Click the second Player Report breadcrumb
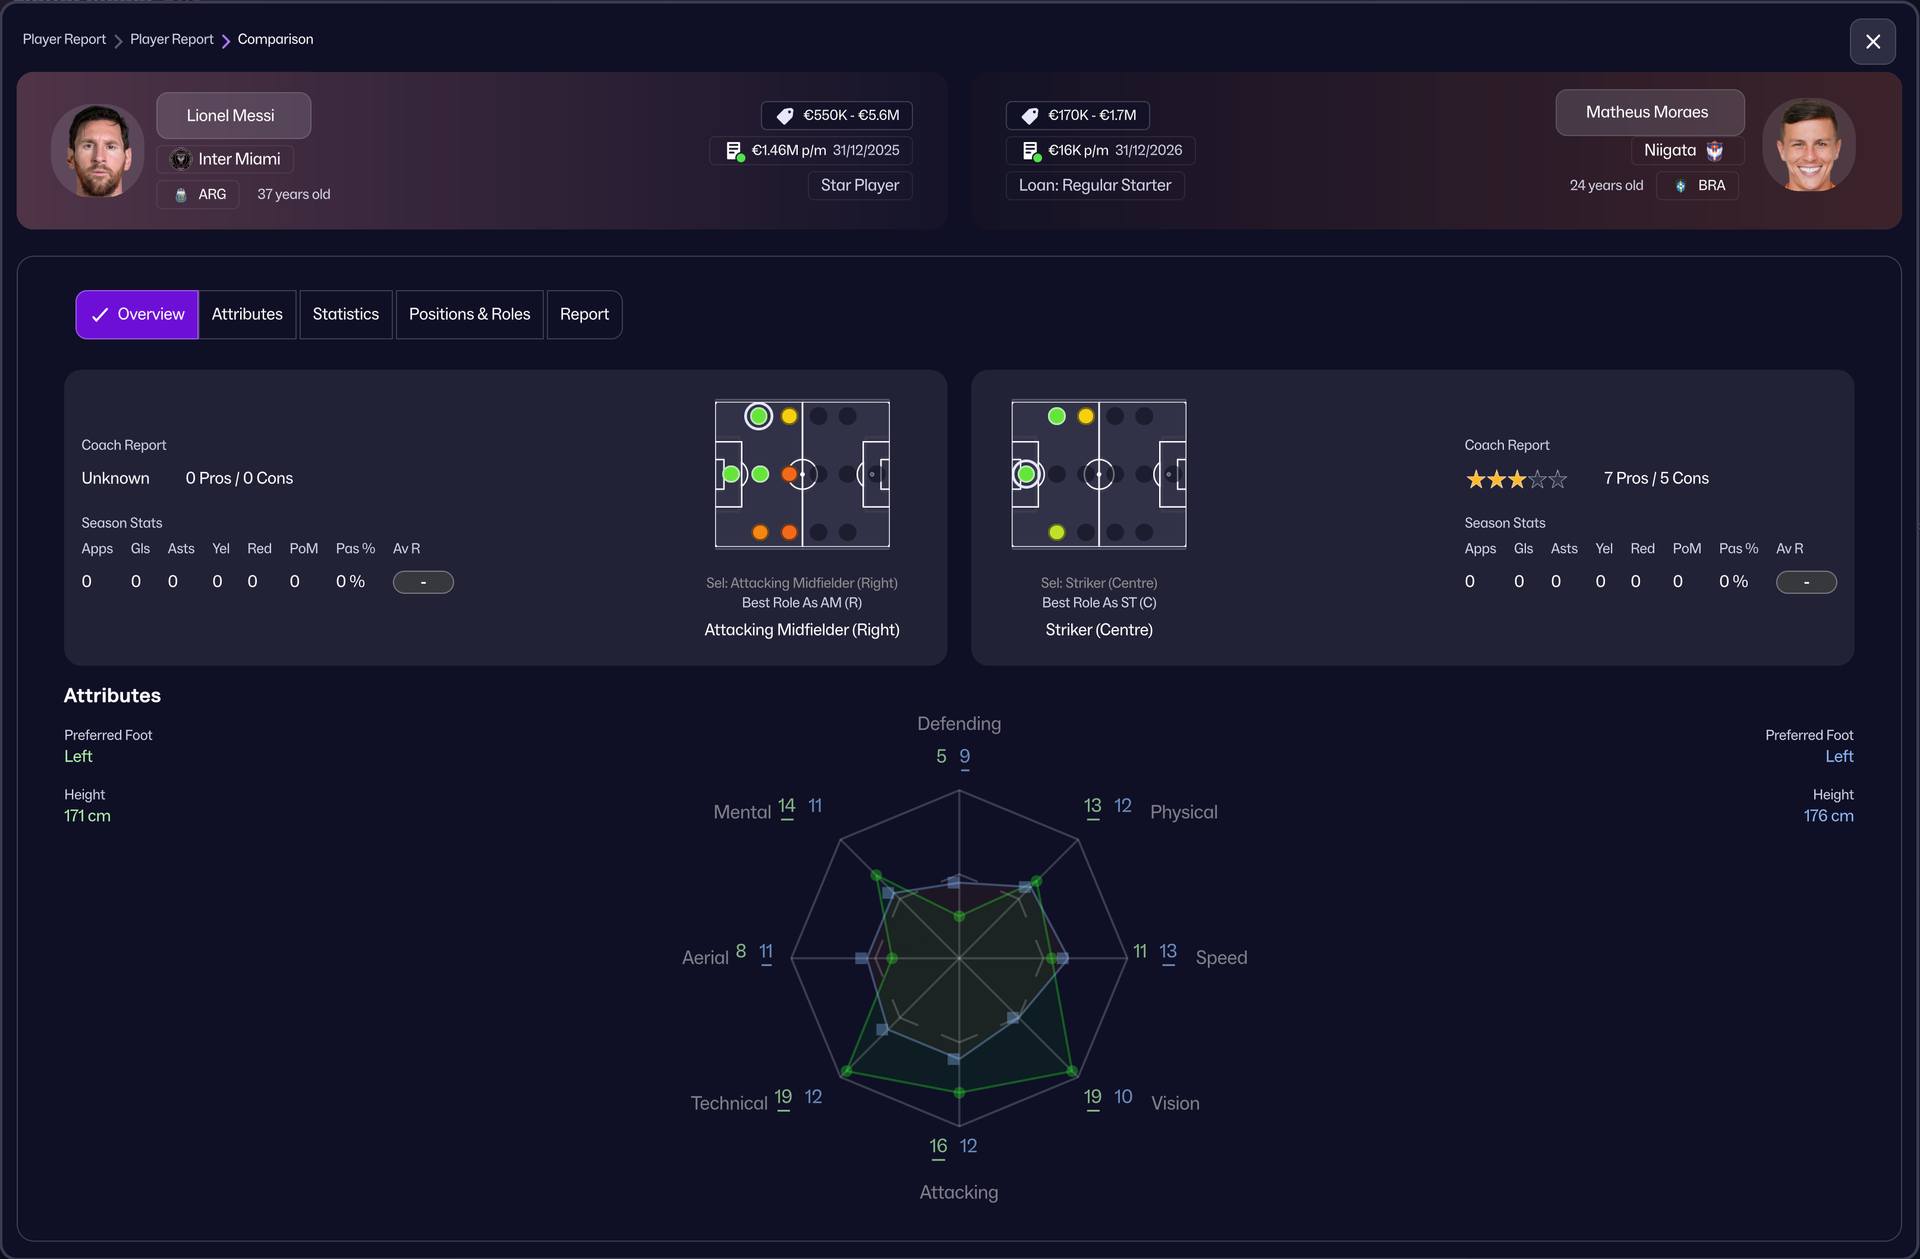 point(172,39)
